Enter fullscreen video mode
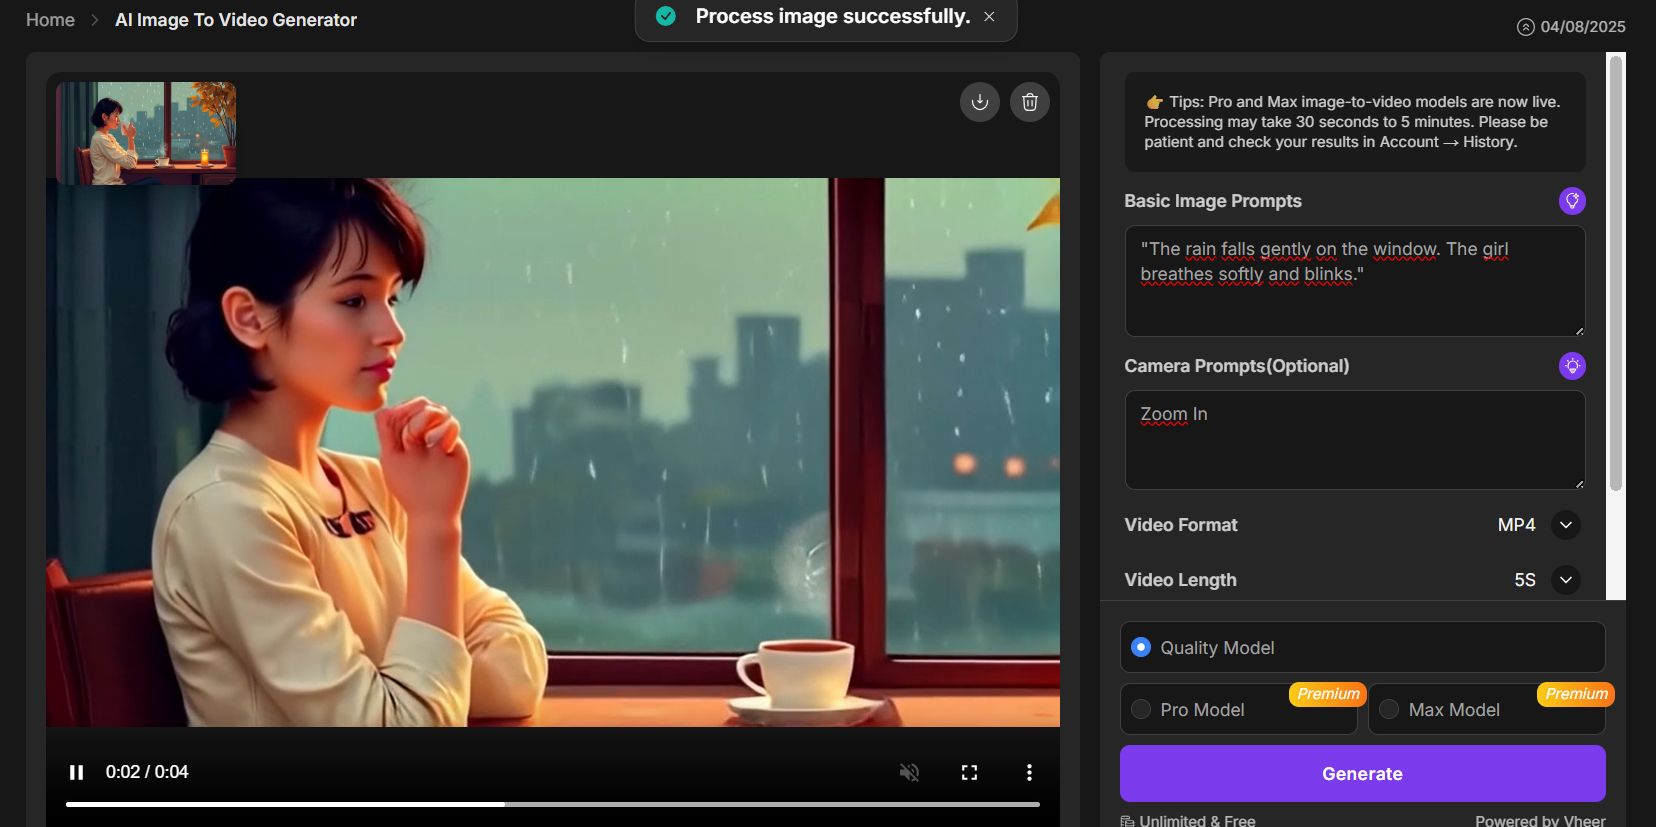The image size is (1656, 827). 969,772
